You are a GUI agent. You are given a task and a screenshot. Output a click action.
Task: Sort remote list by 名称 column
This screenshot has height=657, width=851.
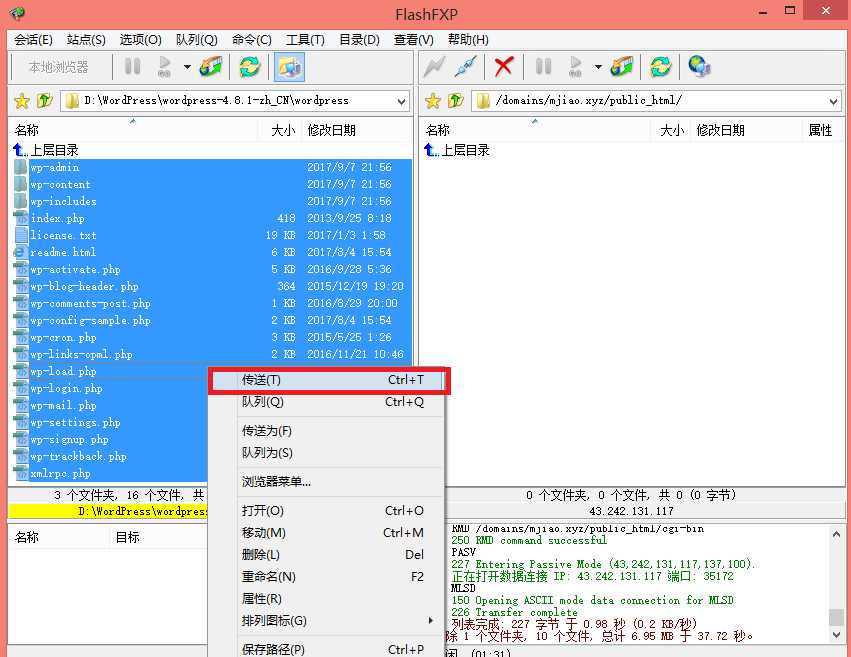tap(535, 130)
